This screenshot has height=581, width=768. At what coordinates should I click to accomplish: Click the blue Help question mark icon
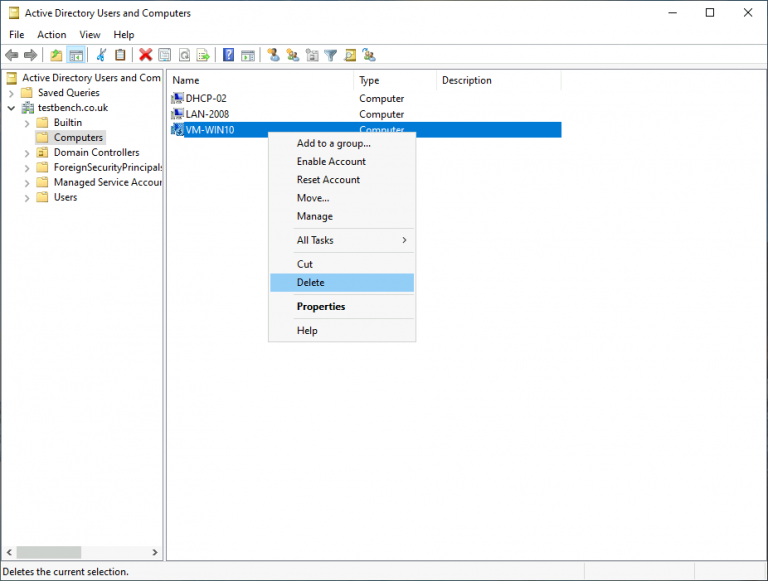(229, 55)
